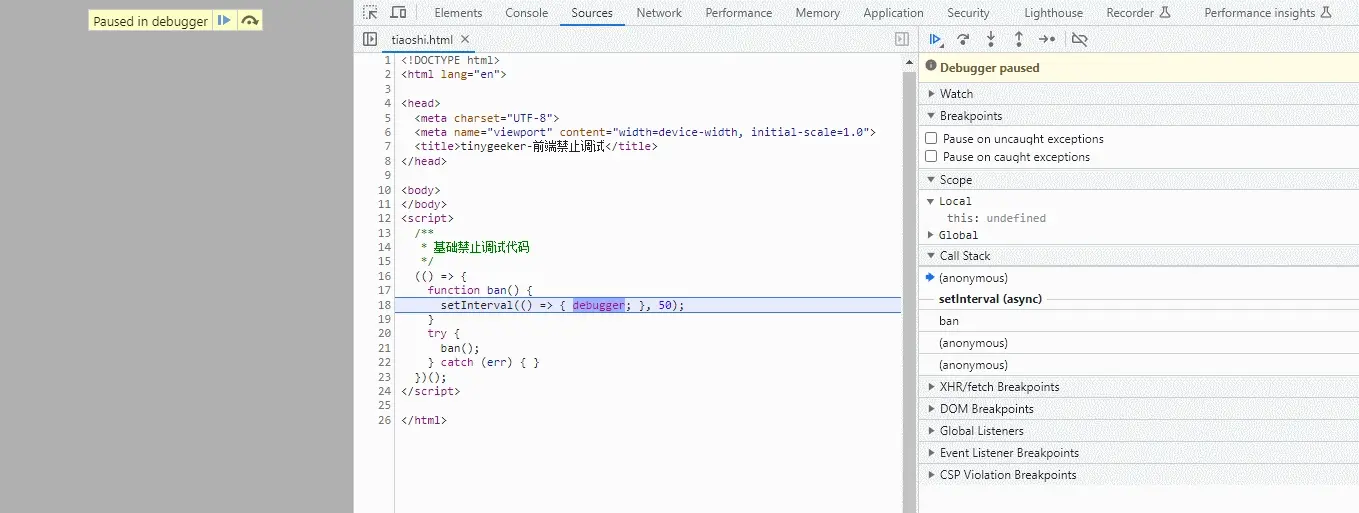Select the ban call stack frame
The width and height of the screenshot is (1359, 513).
click(x=949, y=321)
